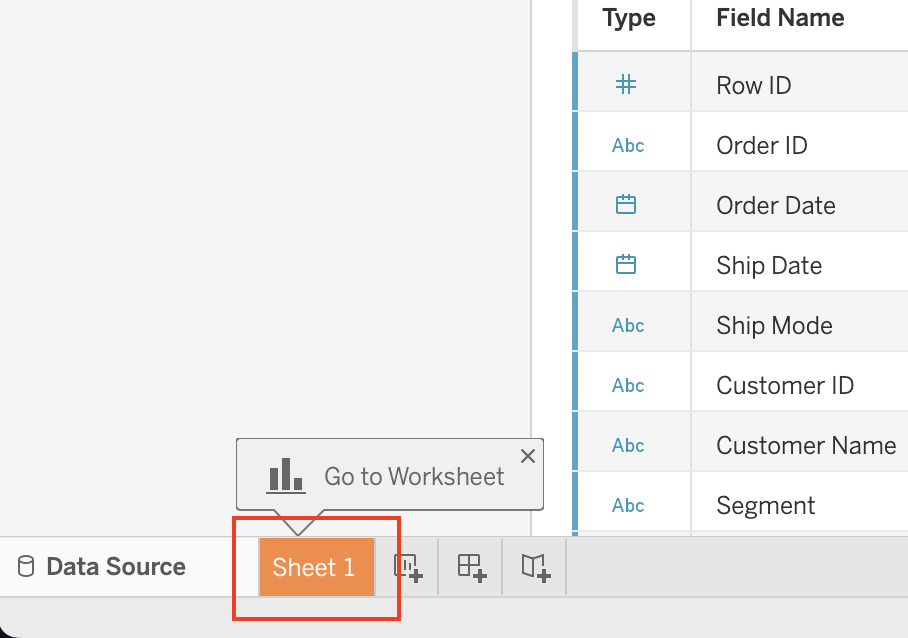
Task: Click the Row ID field name
Action: pyautogui.click(x=753, y=85)
